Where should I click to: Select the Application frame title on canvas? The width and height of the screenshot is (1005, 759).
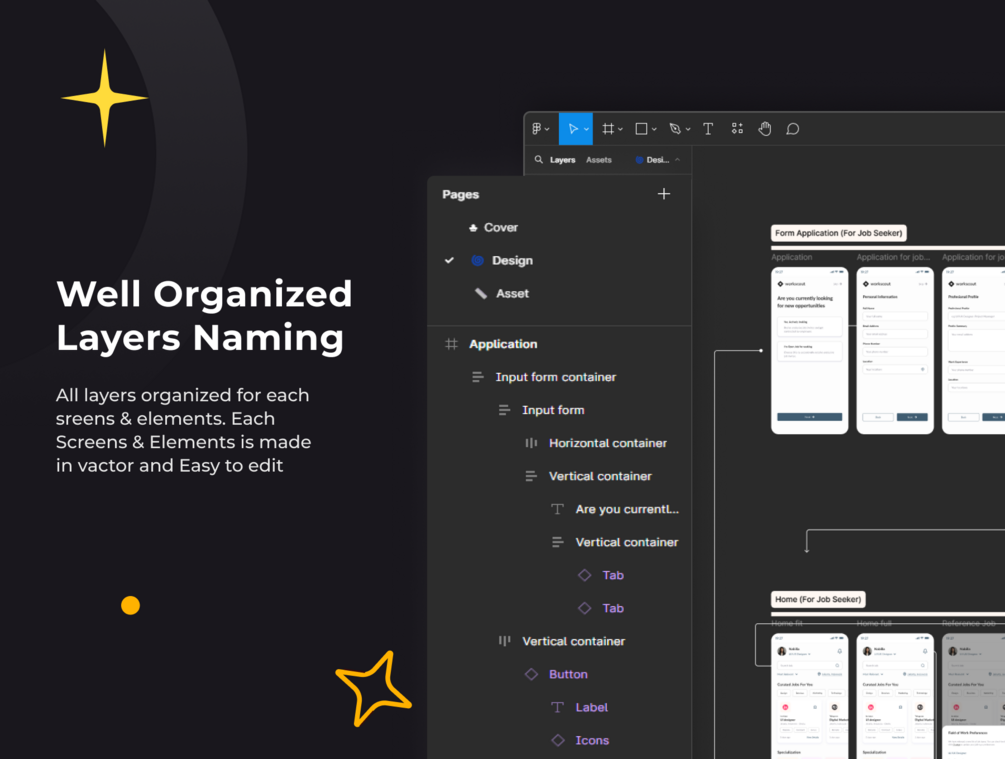point(792,257)
